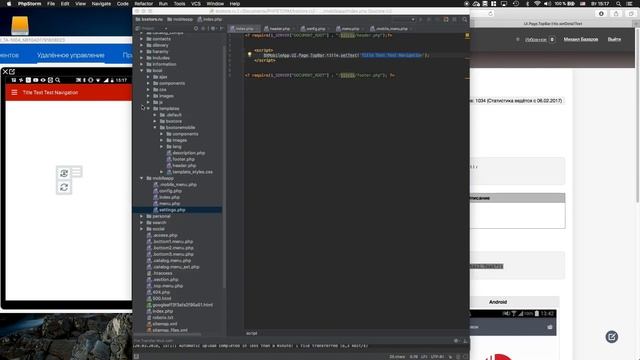Click the lower refresh button in emulator area
The image size is (640, 360).
[x=64, y=187]
